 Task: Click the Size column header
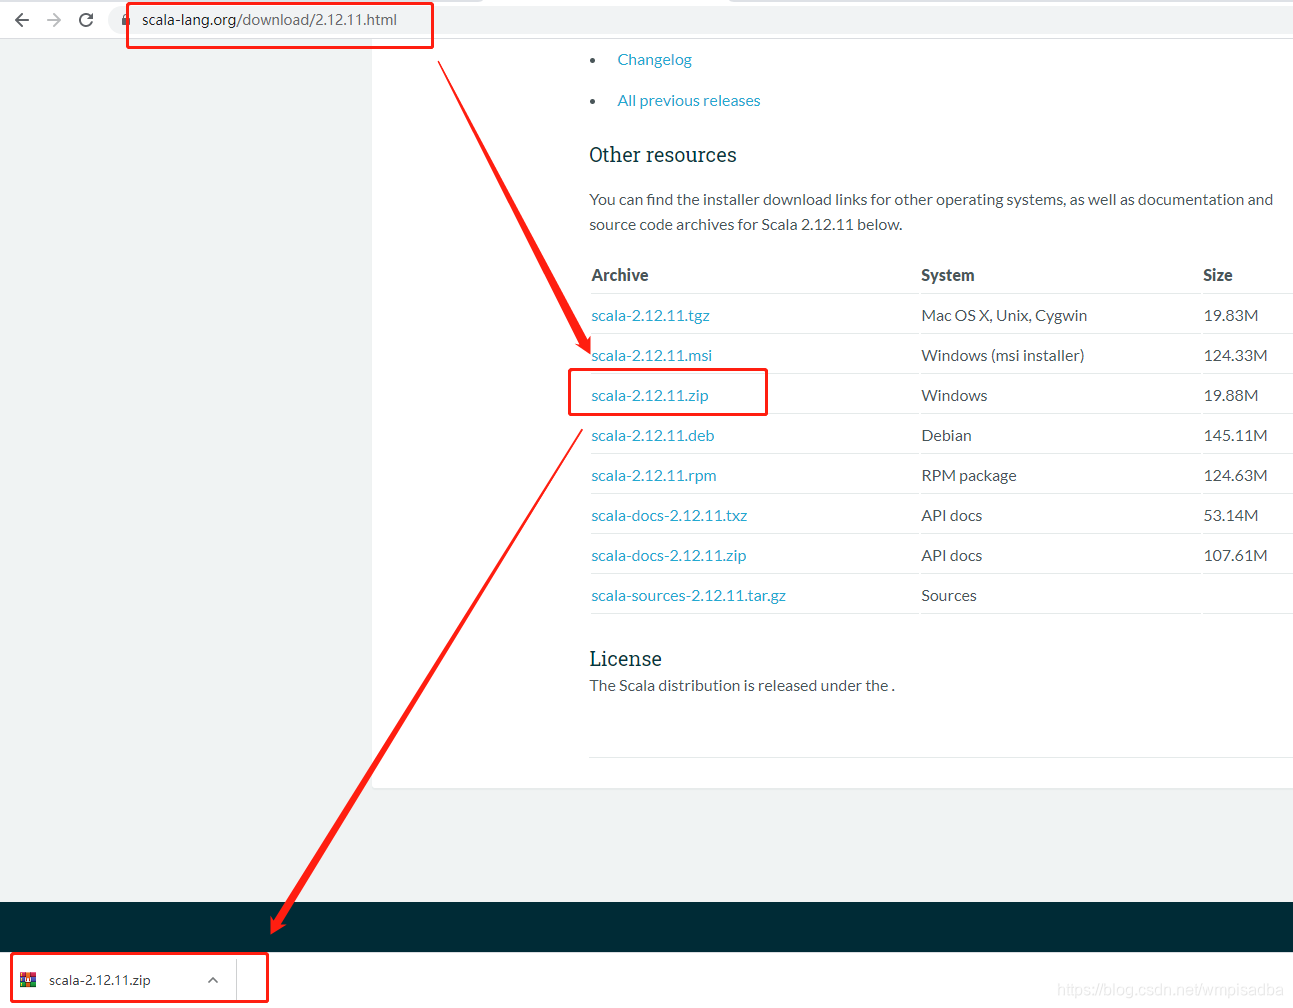pyautogui.click(x=1218, y=276)
